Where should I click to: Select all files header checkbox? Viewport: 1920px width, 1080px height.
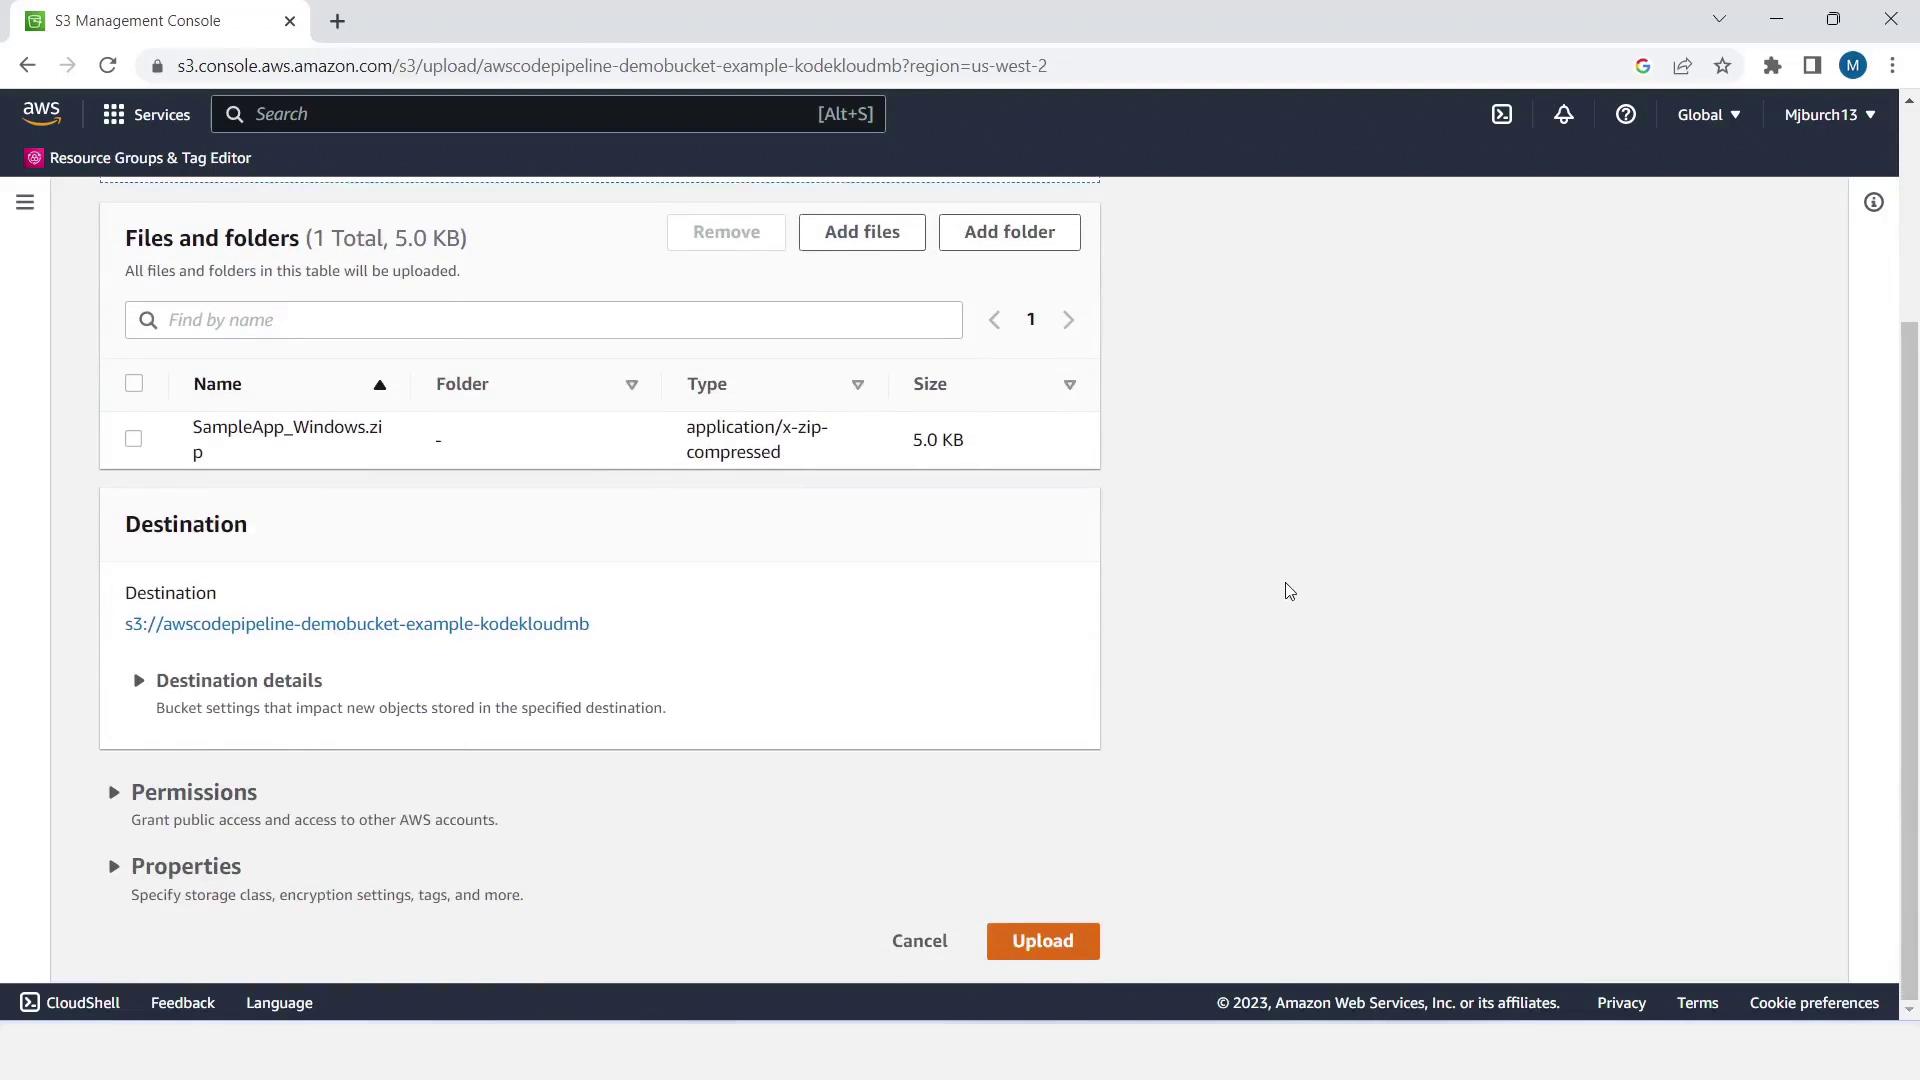click(x=134, y=384)
